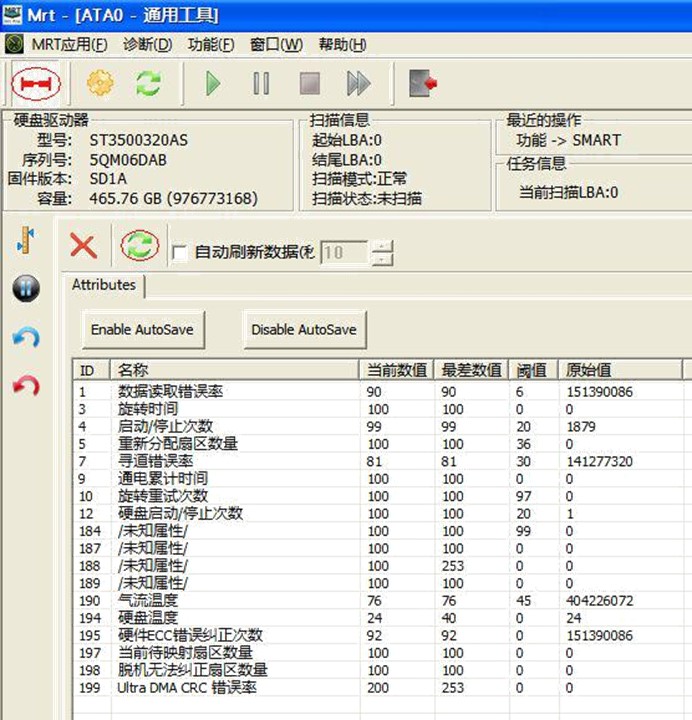Image resolution: width=692 pixels, height=720 pixels.
Task: Start the scan with the play button
Action: pos(213,83)
